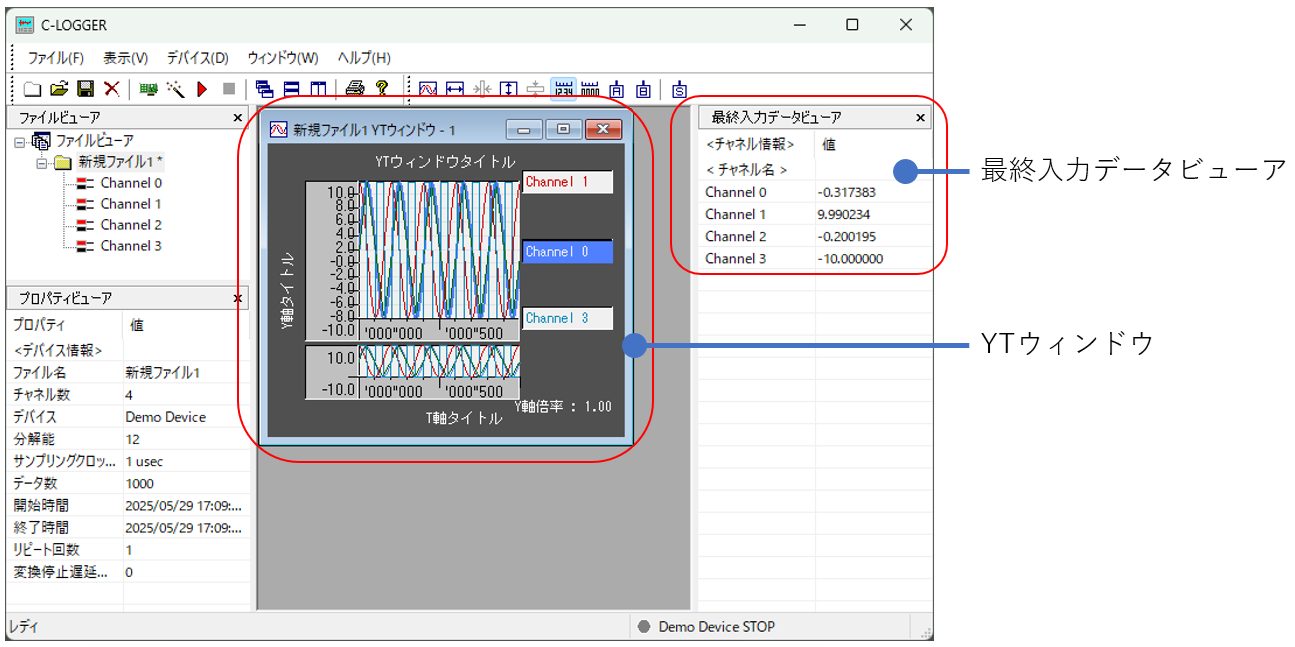Viewport: 1295px width, 647px height.
Task: Click the New file toolbar icon
Action: pyautogui.click(x=32, y=89)
